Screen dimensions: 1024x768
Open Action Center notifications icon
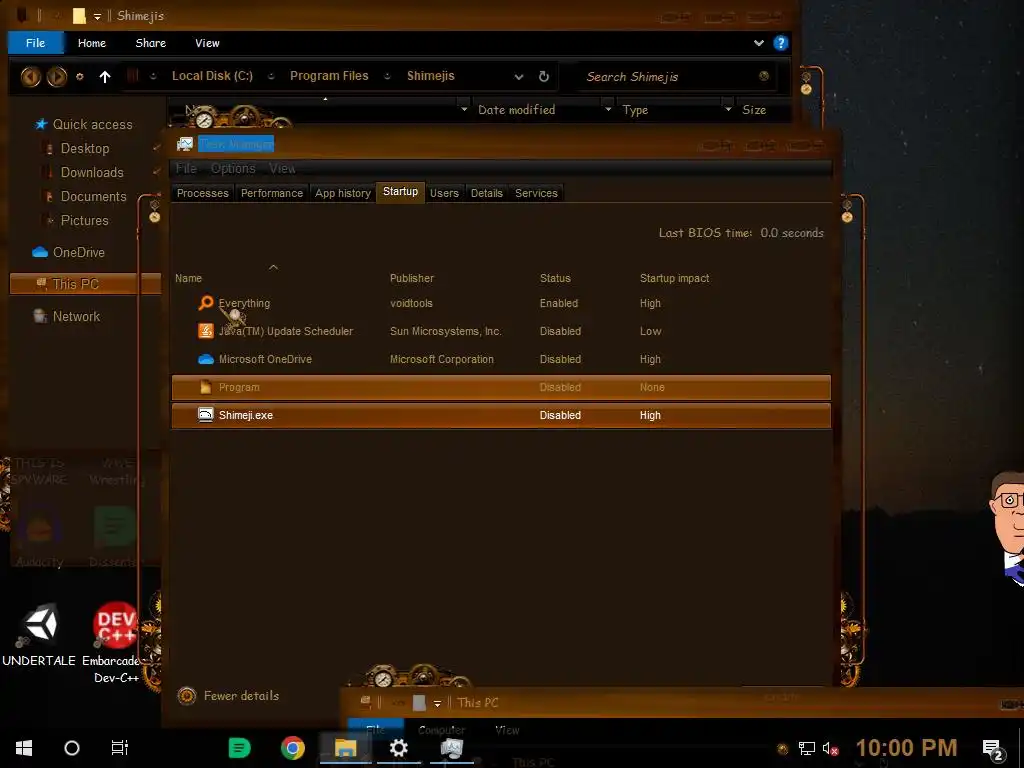pyautogui.click(x=993, y=749)
